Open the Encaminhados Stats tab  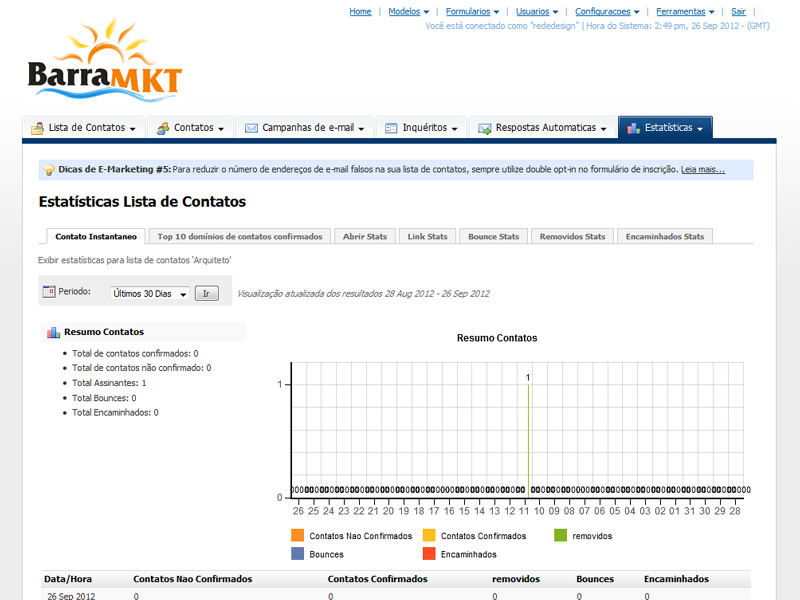click(665, 236)
